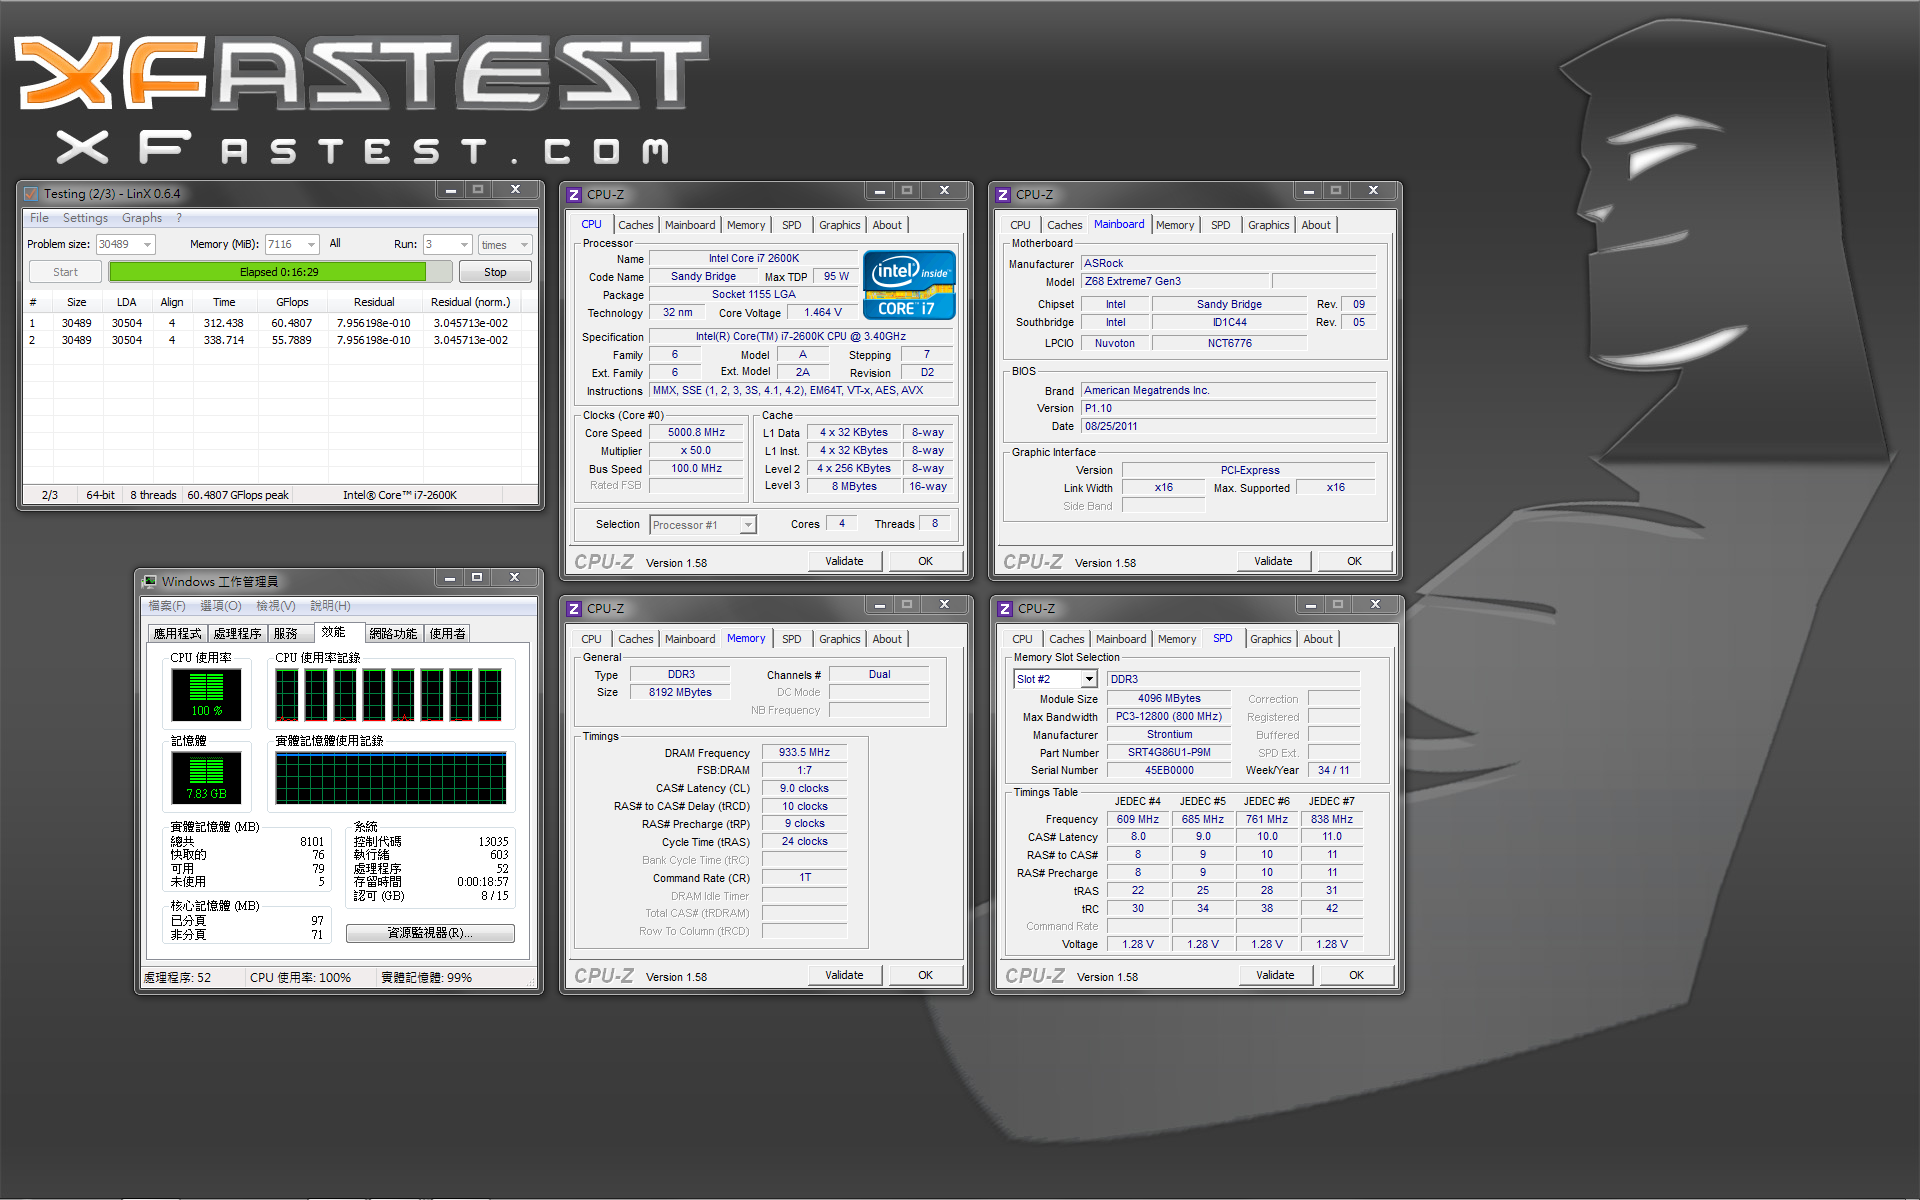Click the DRAM Frequency value 933.5 MHz
This screenshot has width=1920, height=1200.
(x=804, y=752)
